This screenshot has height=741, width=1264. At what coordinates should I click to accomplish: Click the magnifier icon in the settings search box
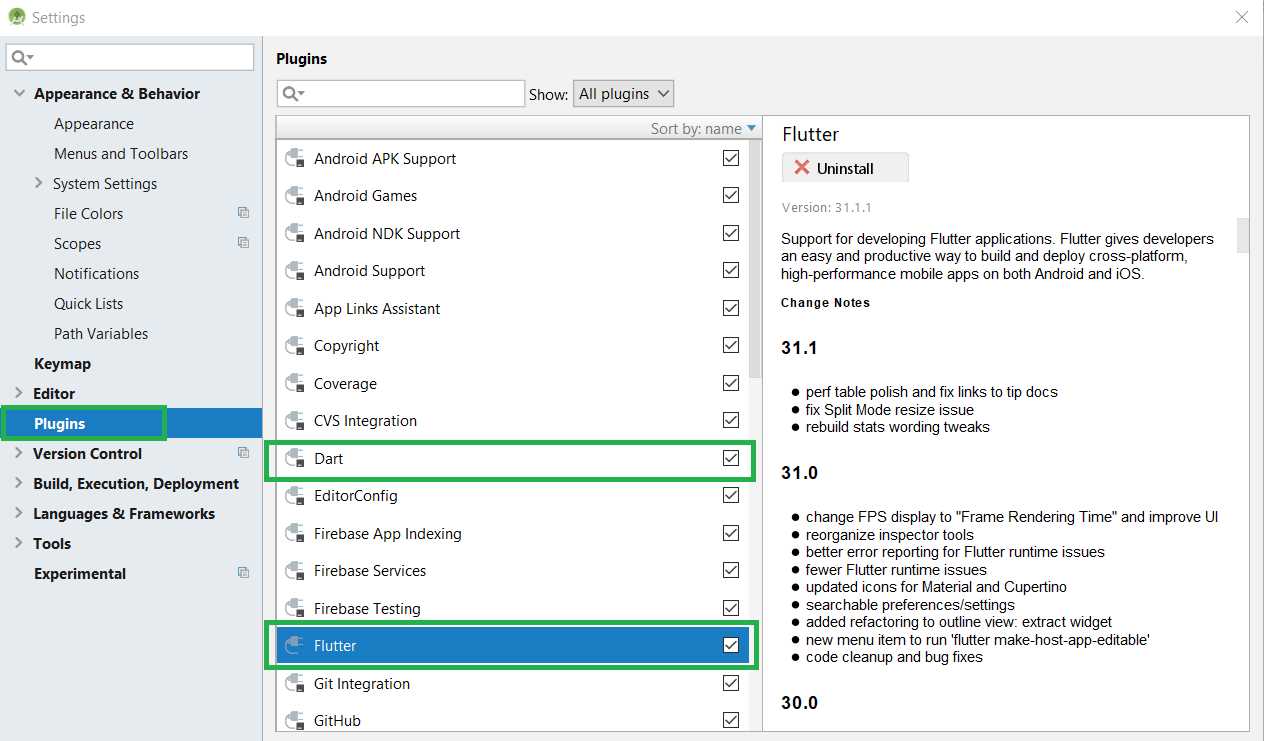(20, 57)
